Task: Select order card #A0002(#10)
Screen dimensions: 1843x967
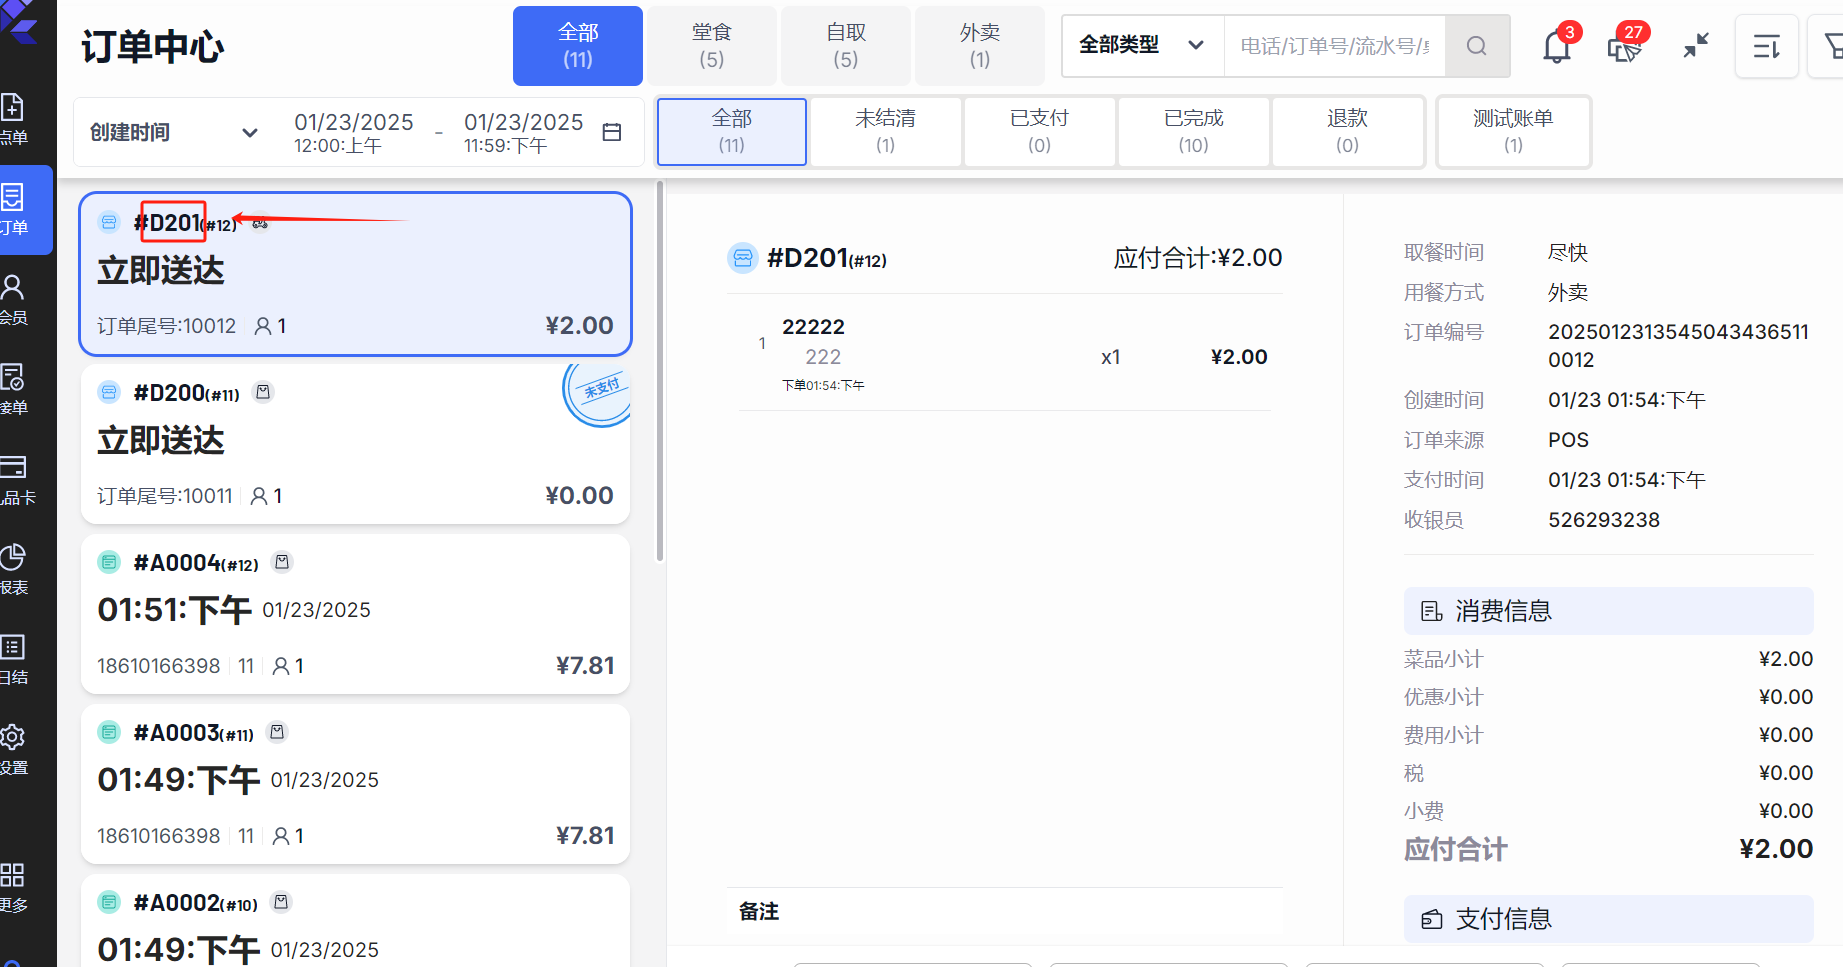Action: 356,920
